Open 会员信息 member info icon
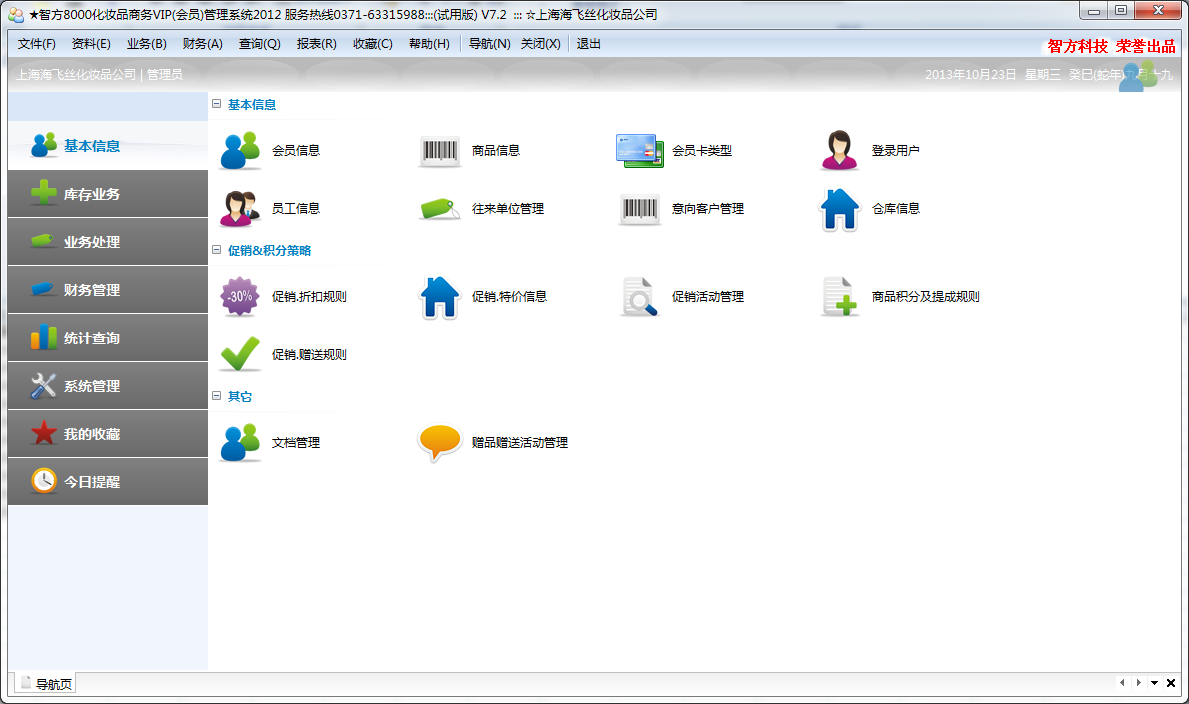1189x704 pixels. coord(240,150)
